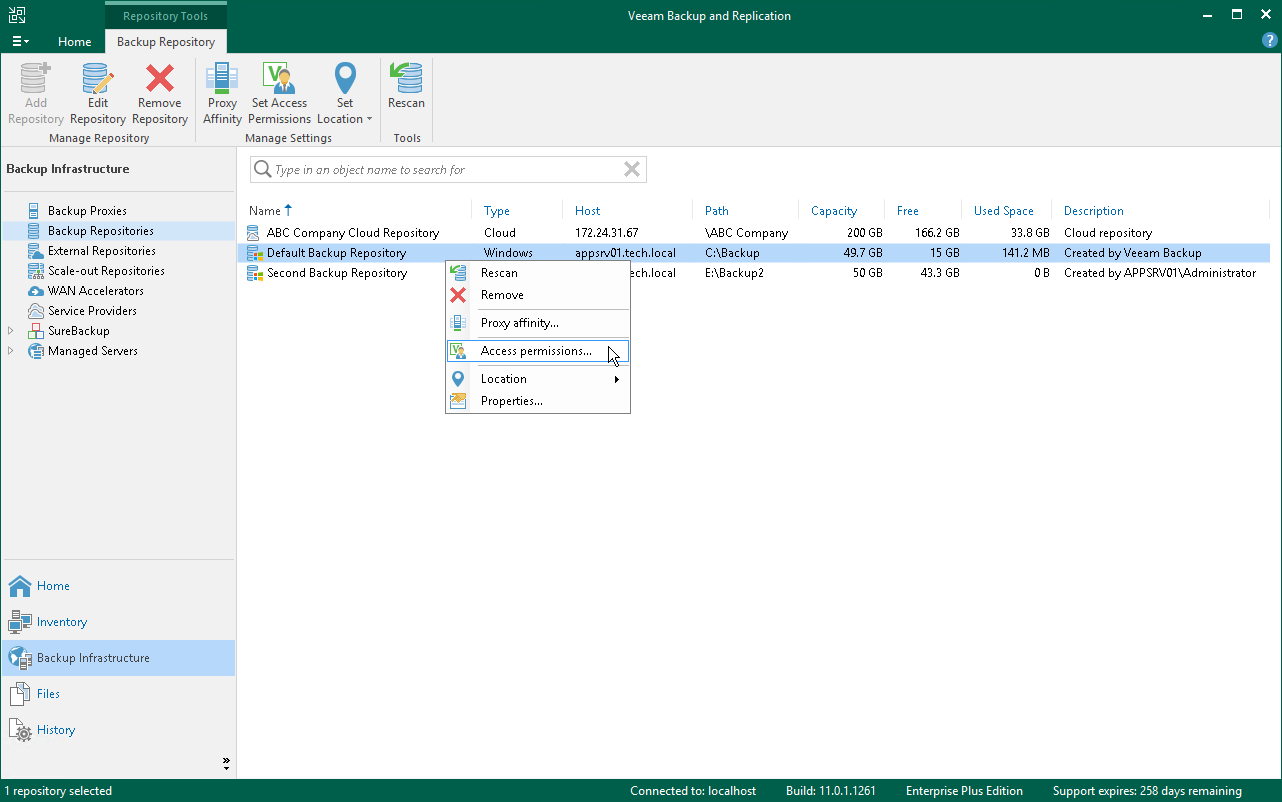Click Set Access Permissions ribbon icon
Viewport: 1282px width, 802px height.
(279, 78)
